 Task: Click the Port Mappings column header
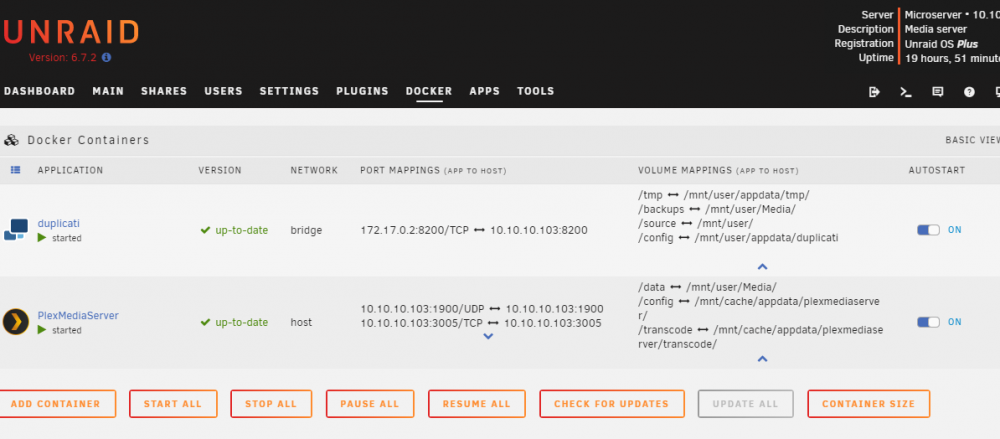point(433,170)
